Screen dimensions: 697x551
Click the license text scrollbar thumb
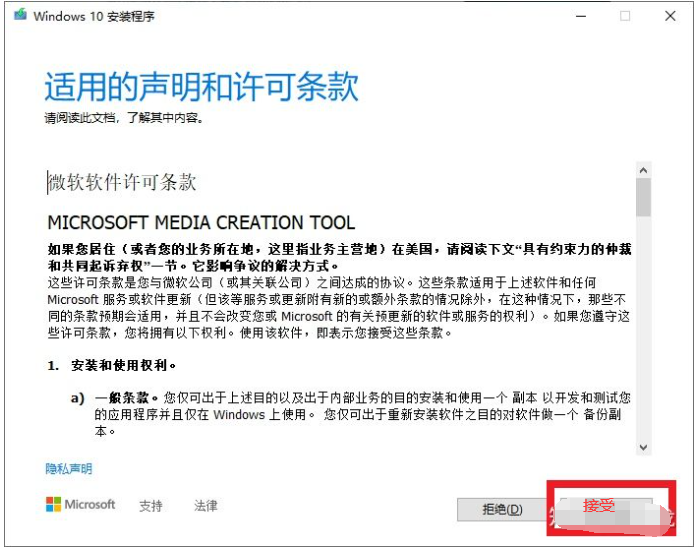coord(643,198)
